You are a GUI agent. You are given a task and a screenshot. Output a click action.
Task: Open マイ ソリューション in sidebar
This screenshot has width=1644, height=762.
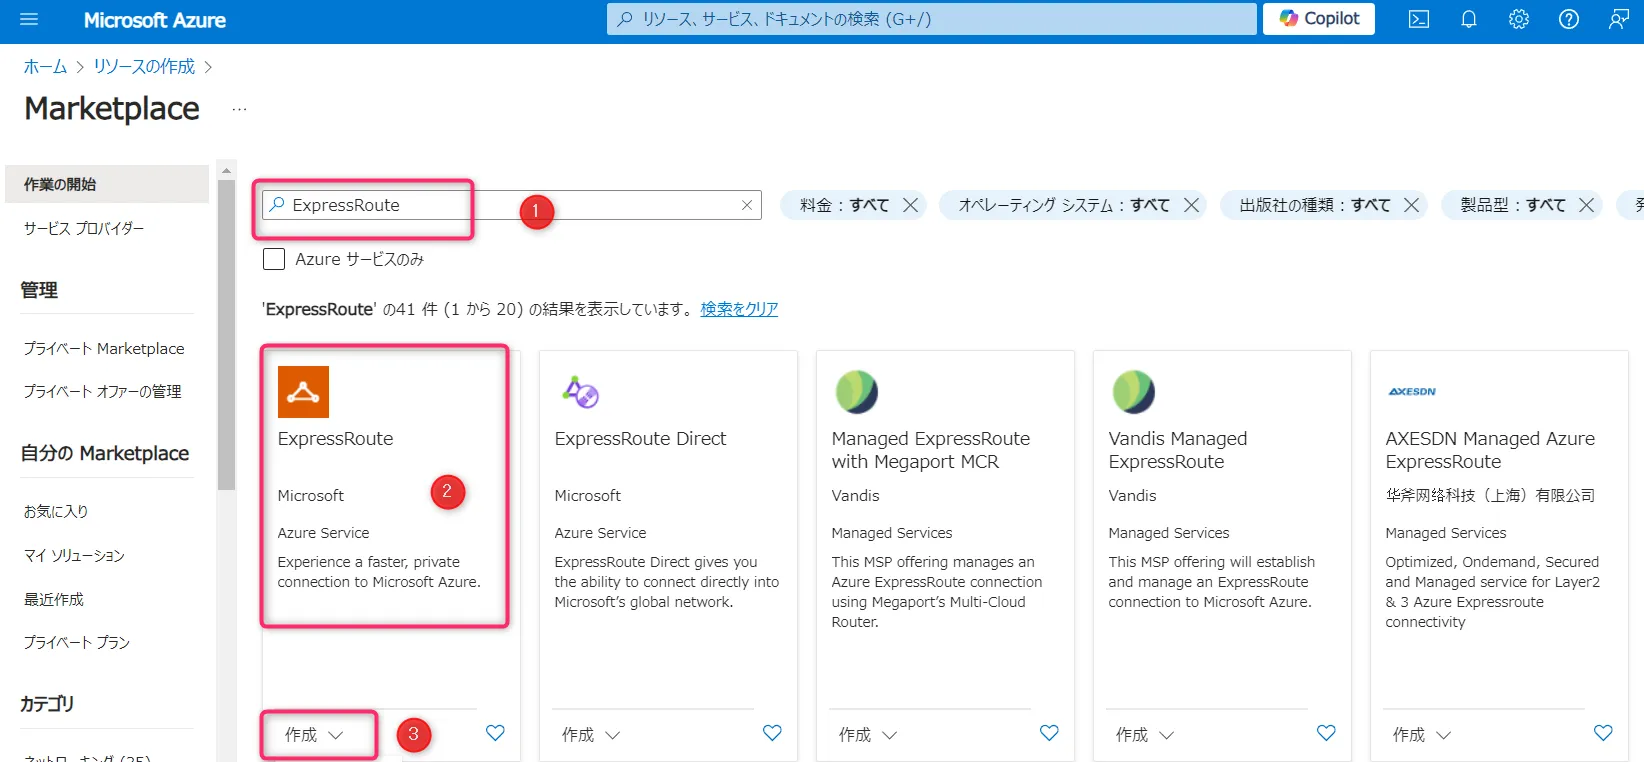(x=74, y=555)
